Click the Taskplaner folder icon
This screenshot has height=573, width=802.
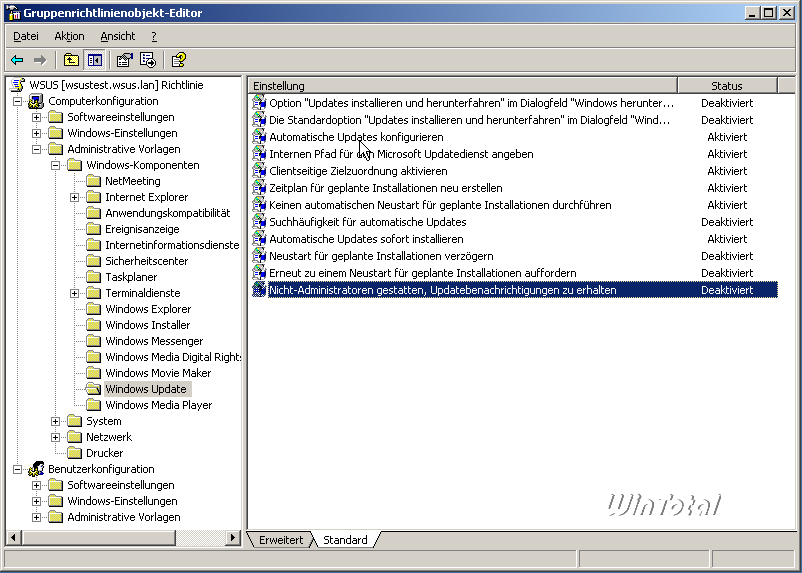pos(94,277)
